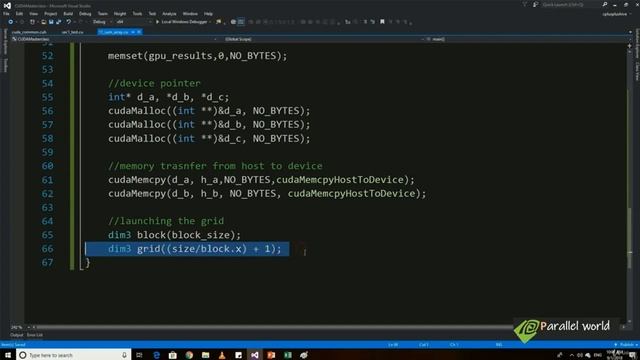Click line 61 cudaMemcpy code
Viewport: 640px width, 360px height.
(261, 180)
